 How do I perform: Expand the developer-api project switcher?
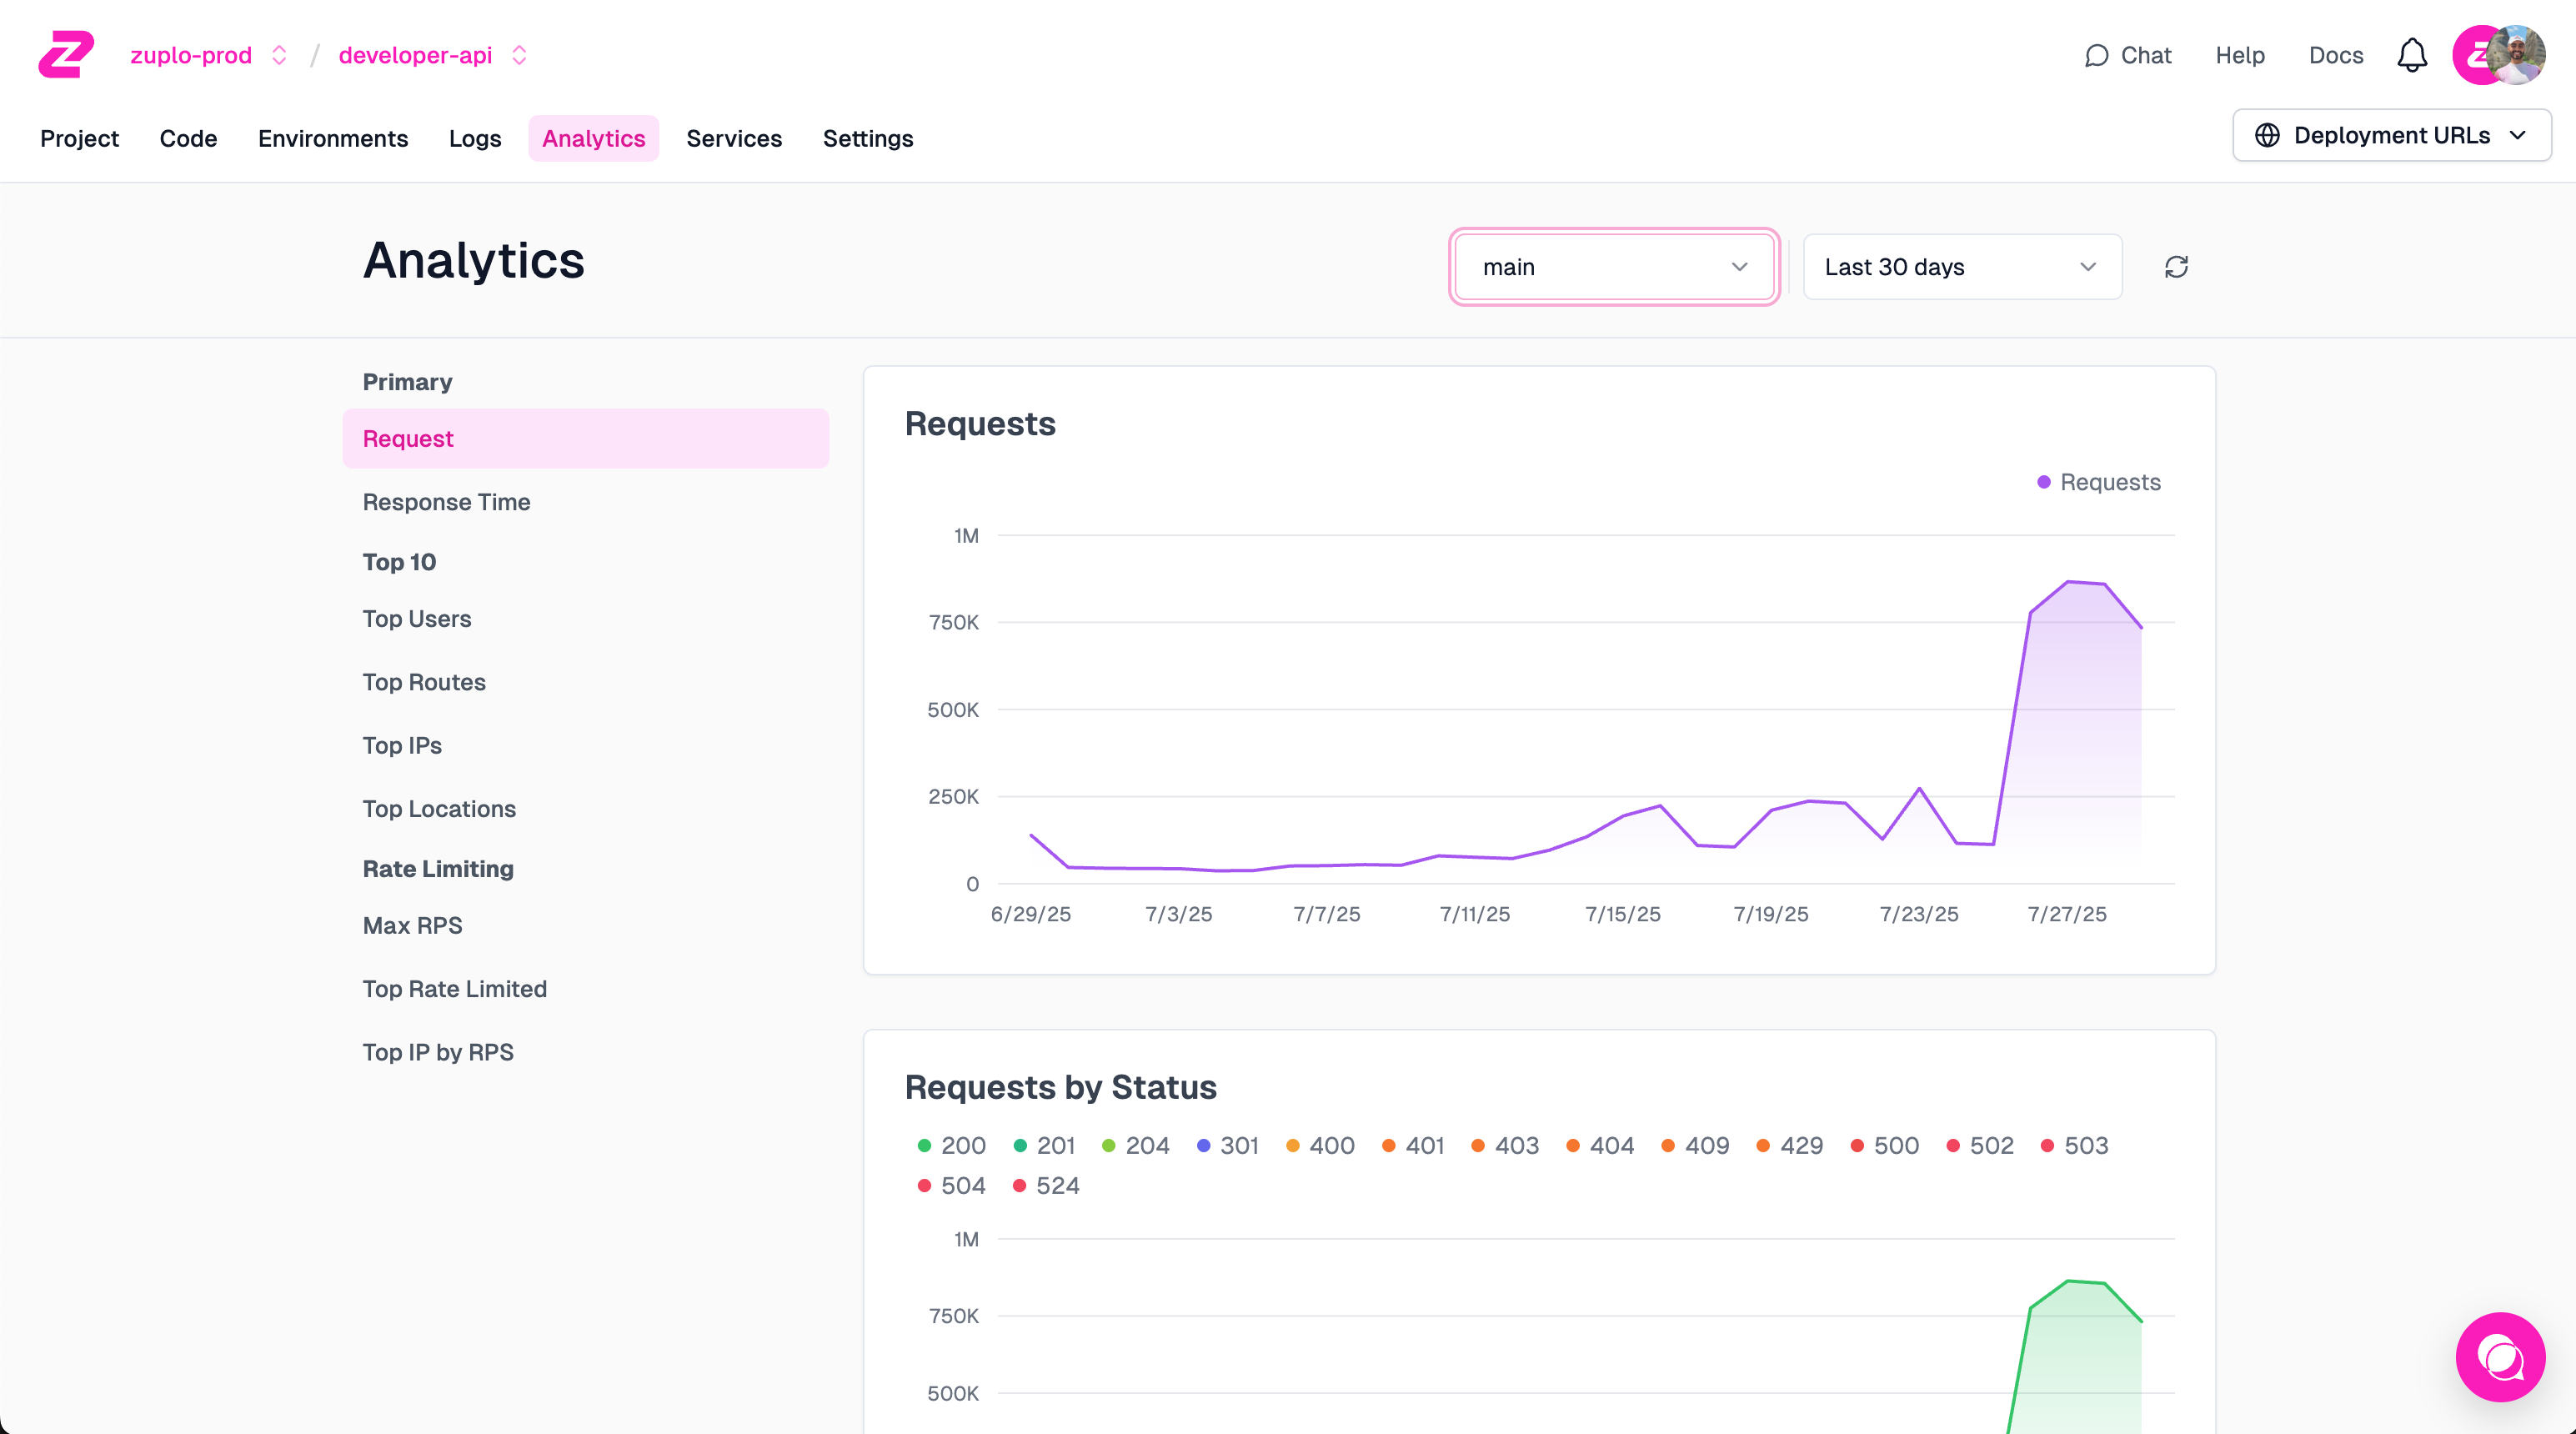[x=519, y=55]
